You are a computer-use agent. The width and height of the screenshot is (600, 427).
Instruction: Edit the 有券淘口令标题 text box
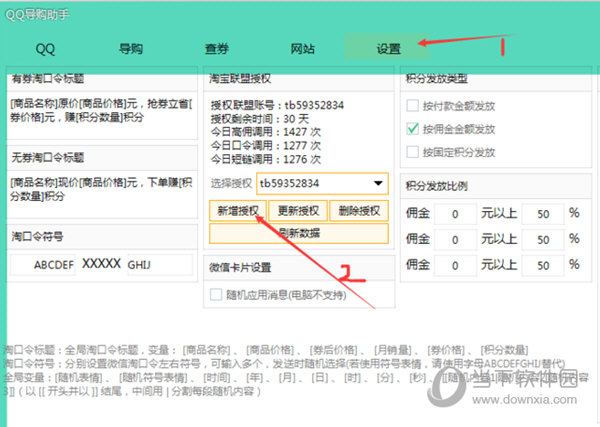(x=102, y=115)
